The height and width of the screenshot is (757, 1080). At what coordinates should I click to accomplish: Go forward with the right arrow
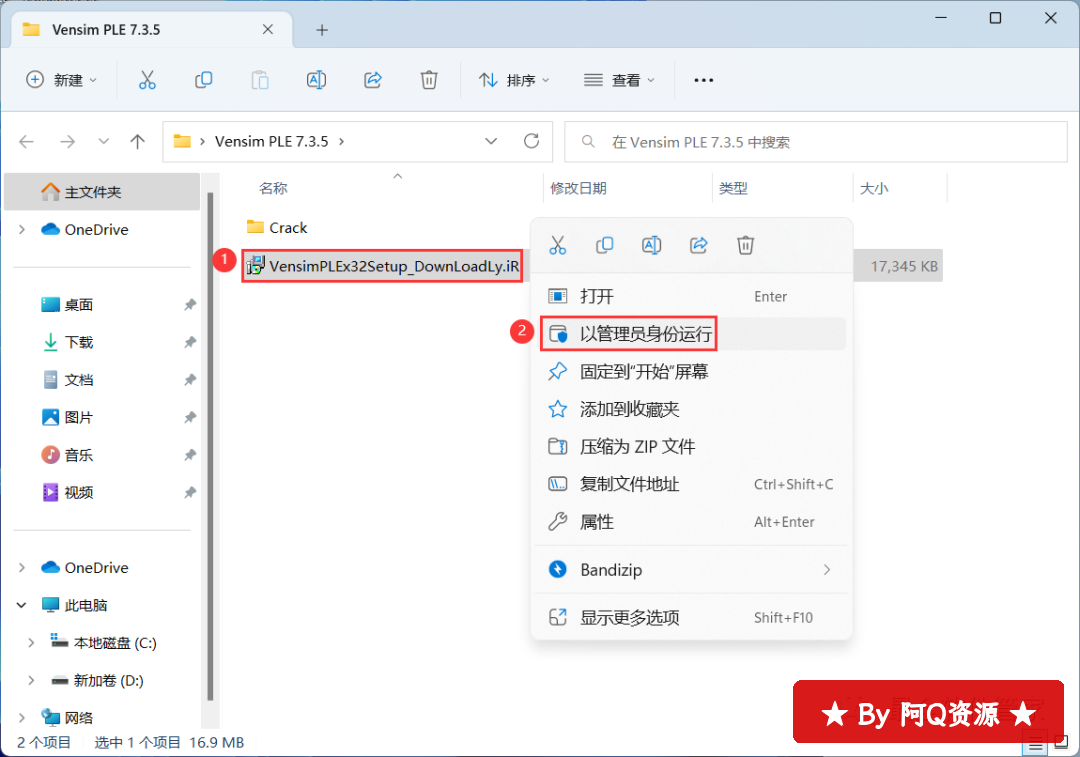point(68,142)
